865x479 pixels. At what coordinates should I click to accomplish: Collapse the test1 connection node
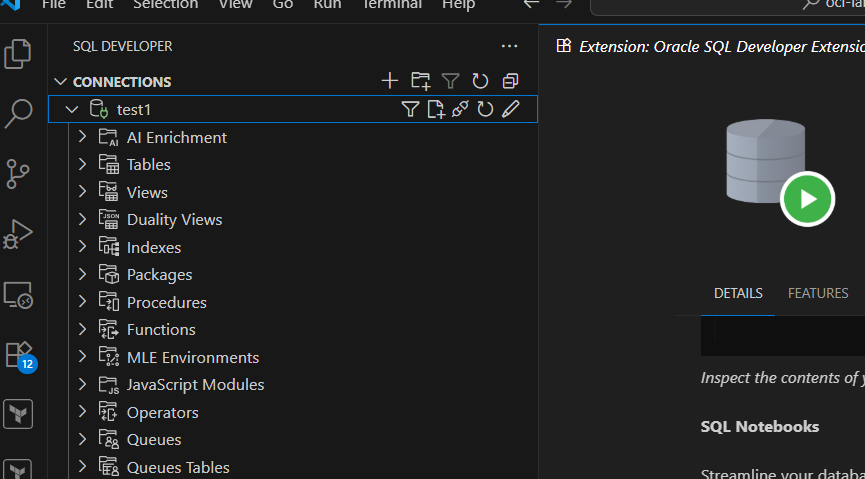click(x=71, y=109)
